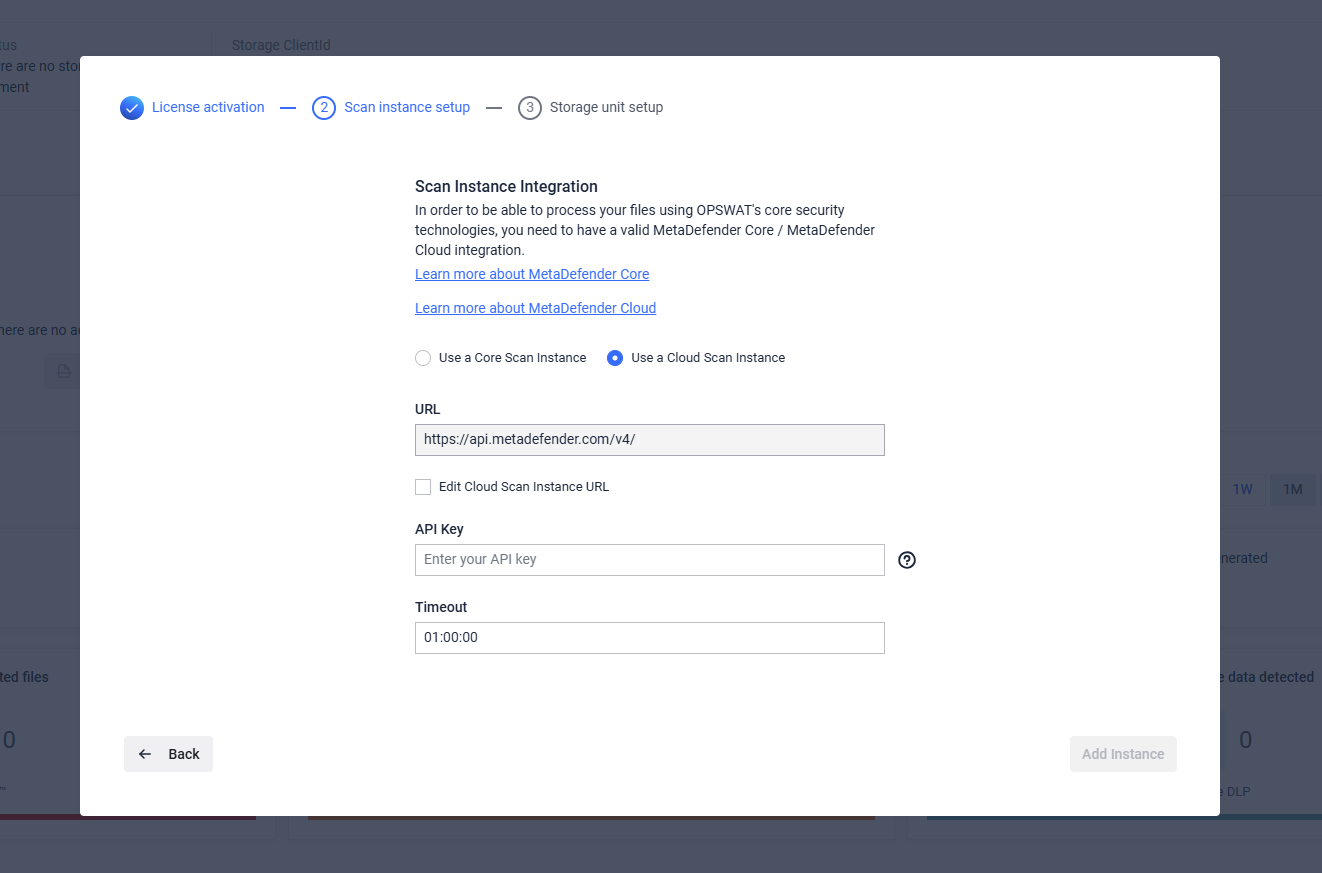This screenshot has width=1322, height=873.
Task: Click the step 3 circle icon
Action: tap(530, 108)
